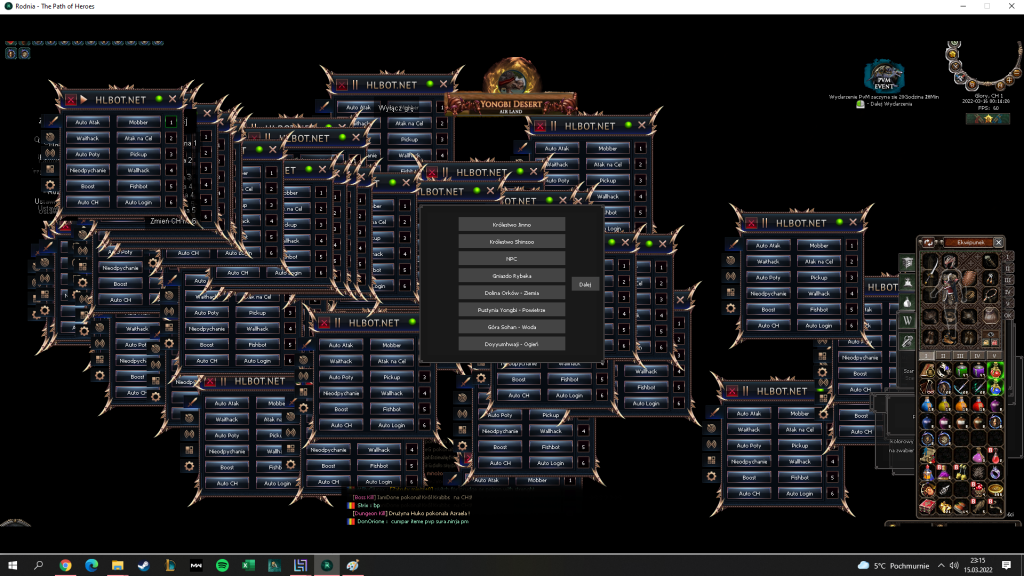
Task: Open Google Chrome from the taskbar
Action: pyautogui.click(x=65, y=566)
